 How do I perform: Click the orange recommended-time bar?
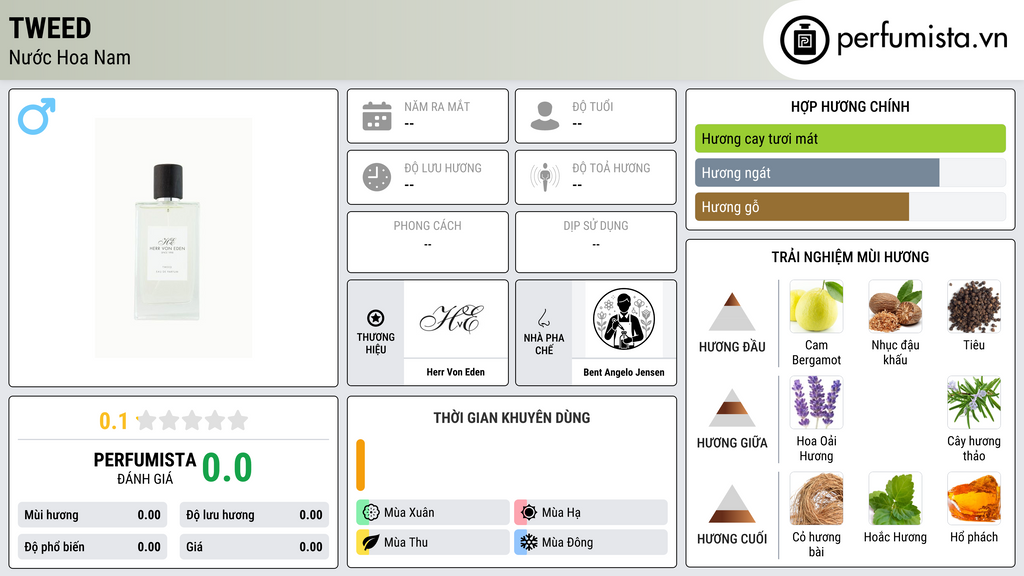pyautogui.click(x=360, y=465)
